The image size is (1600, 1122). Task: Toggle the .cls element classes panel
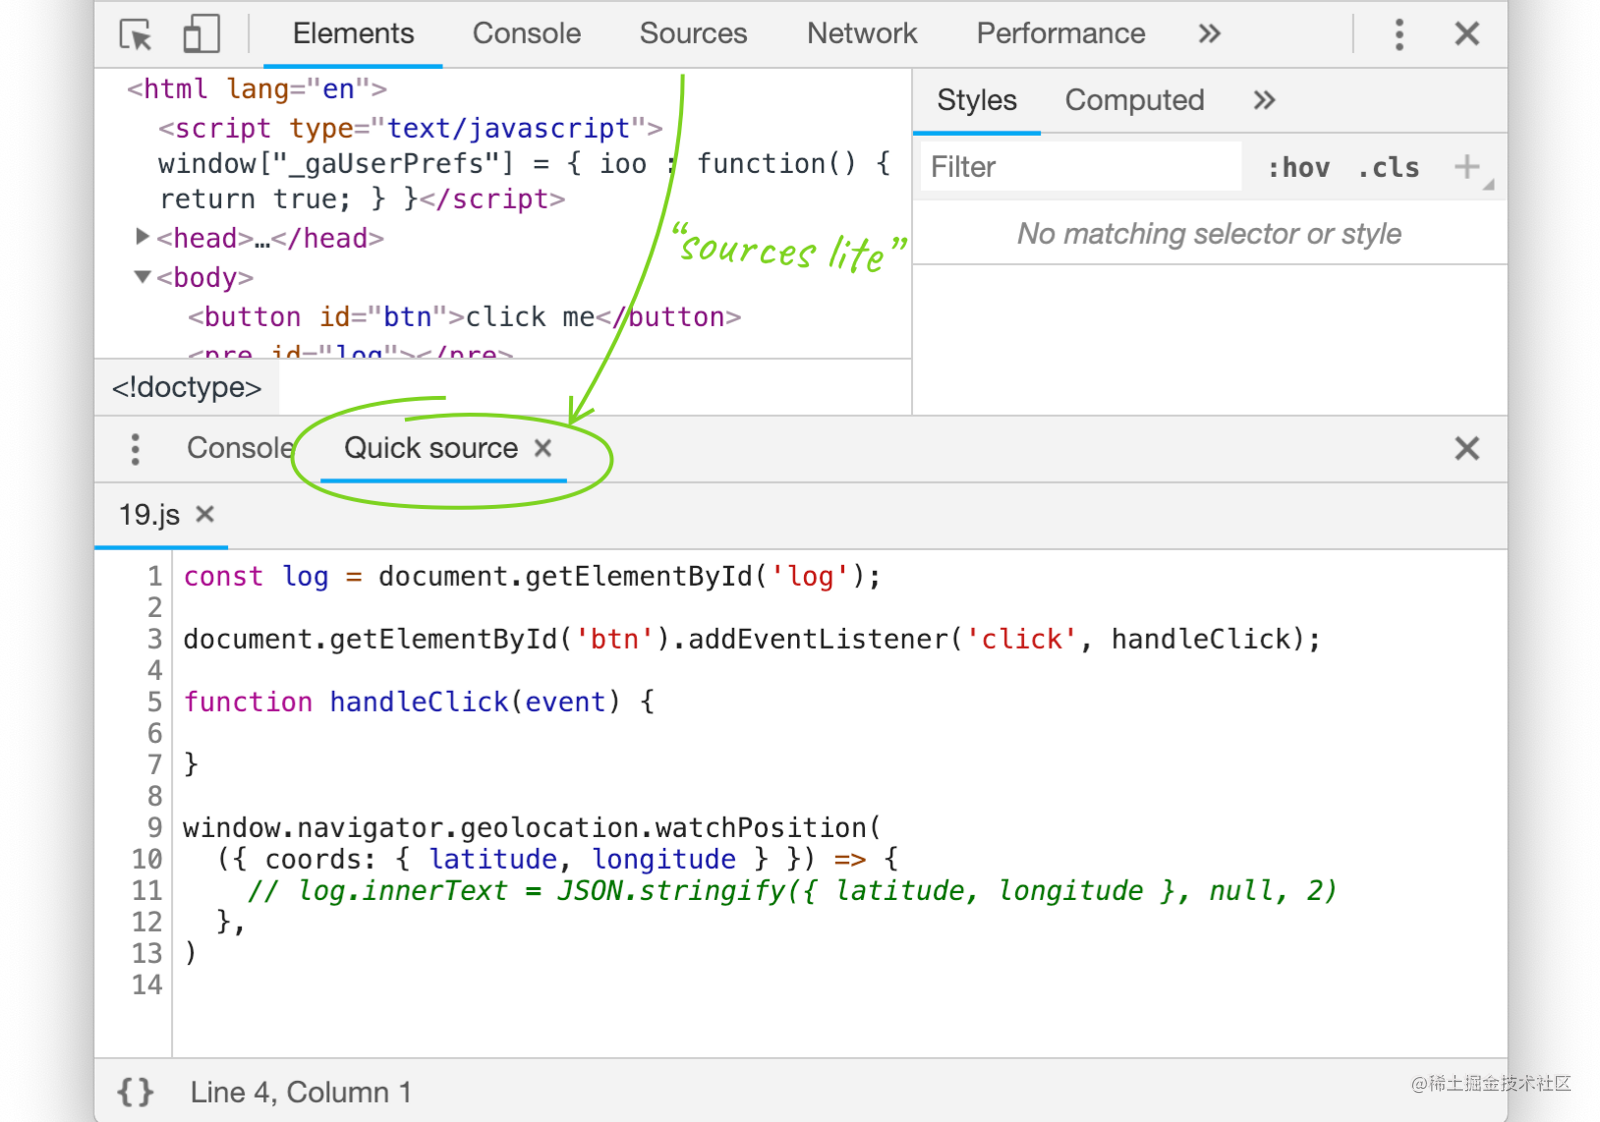(x=1388, y=168)
